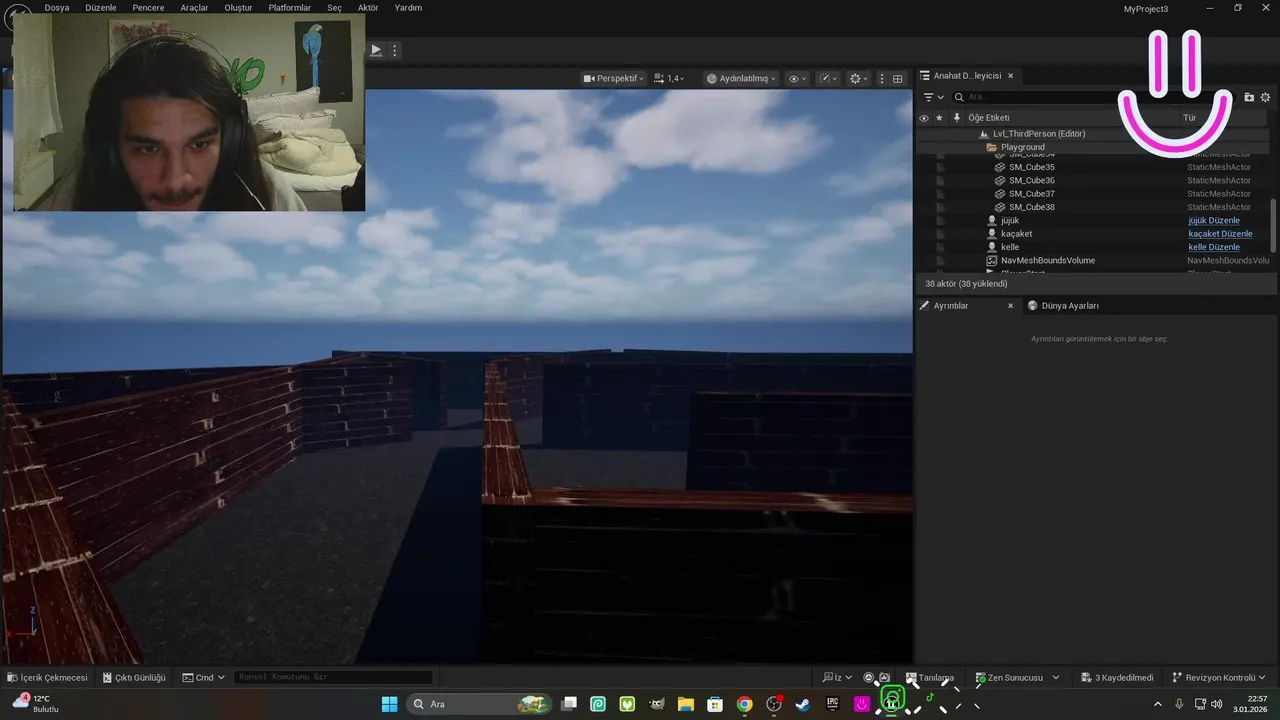Click the 3 Kaydedilmedi unsaved indicator

(1116, 677)
